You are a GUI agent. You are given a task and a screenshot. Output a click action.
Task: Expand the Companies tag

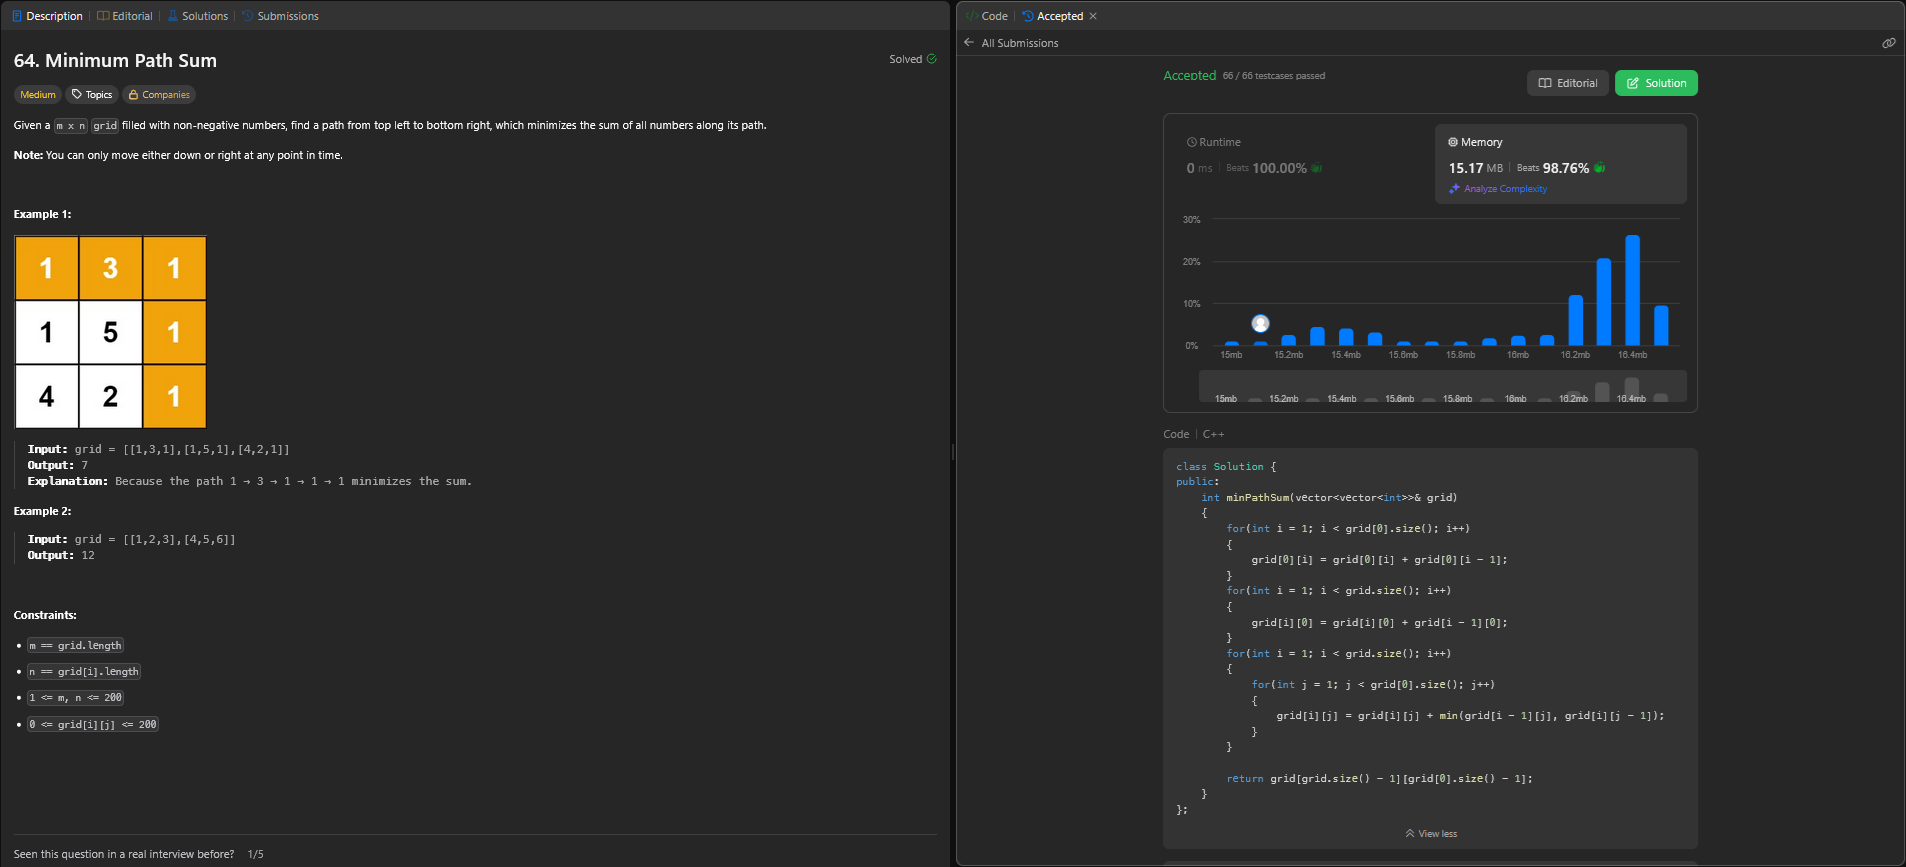(x=159, y=95)
